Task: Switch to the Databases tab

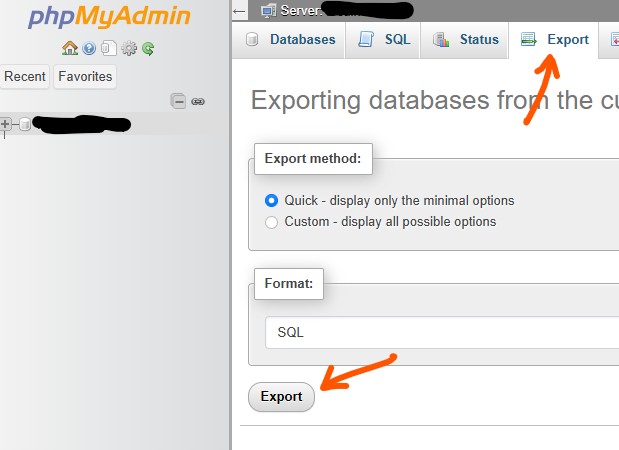Action: point(290,40)
